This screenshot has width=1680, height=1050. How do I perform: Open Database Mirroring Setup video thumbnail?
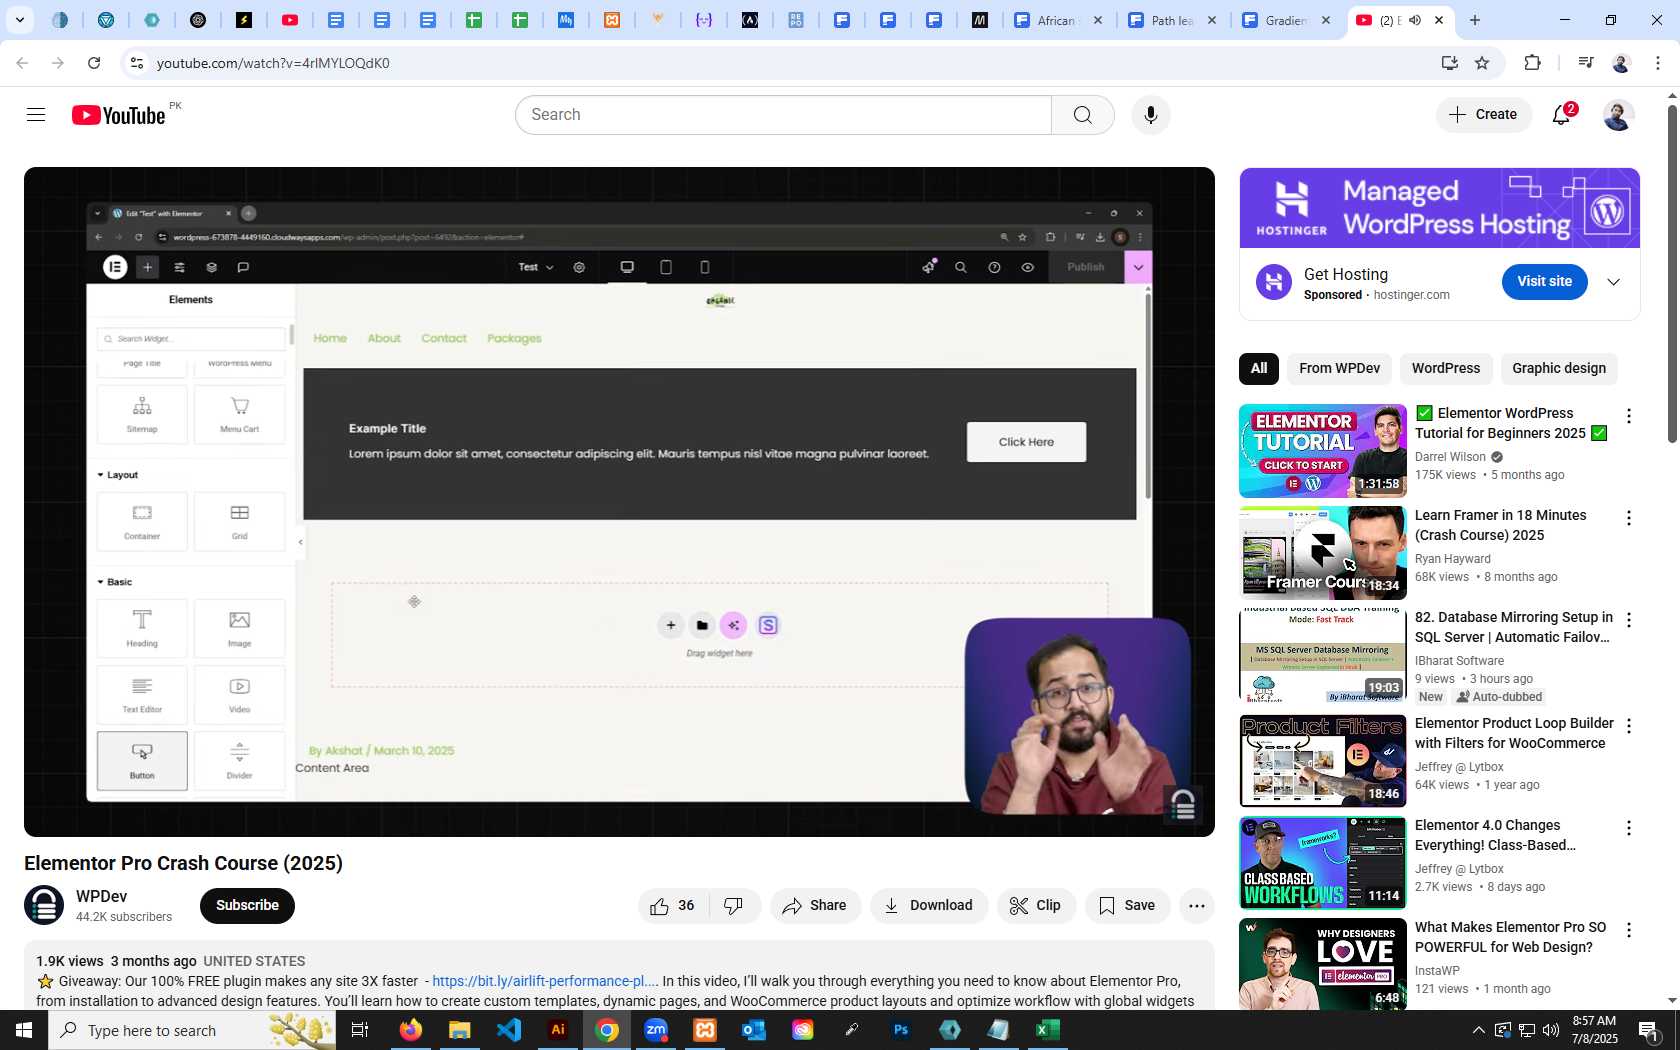pyautogui.click(x=1323, y=655)
